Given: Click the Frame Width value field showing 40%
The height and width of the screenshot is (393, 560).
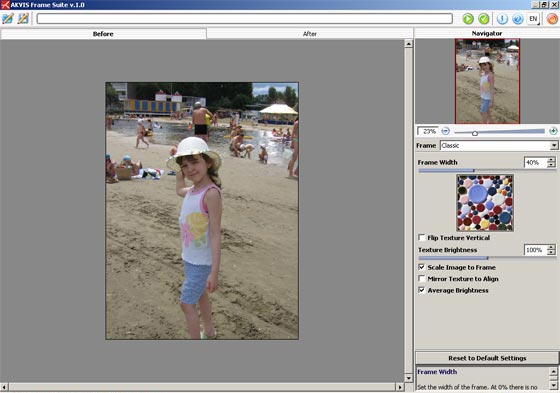Looking at the screenshot, I should coord(535,163).
